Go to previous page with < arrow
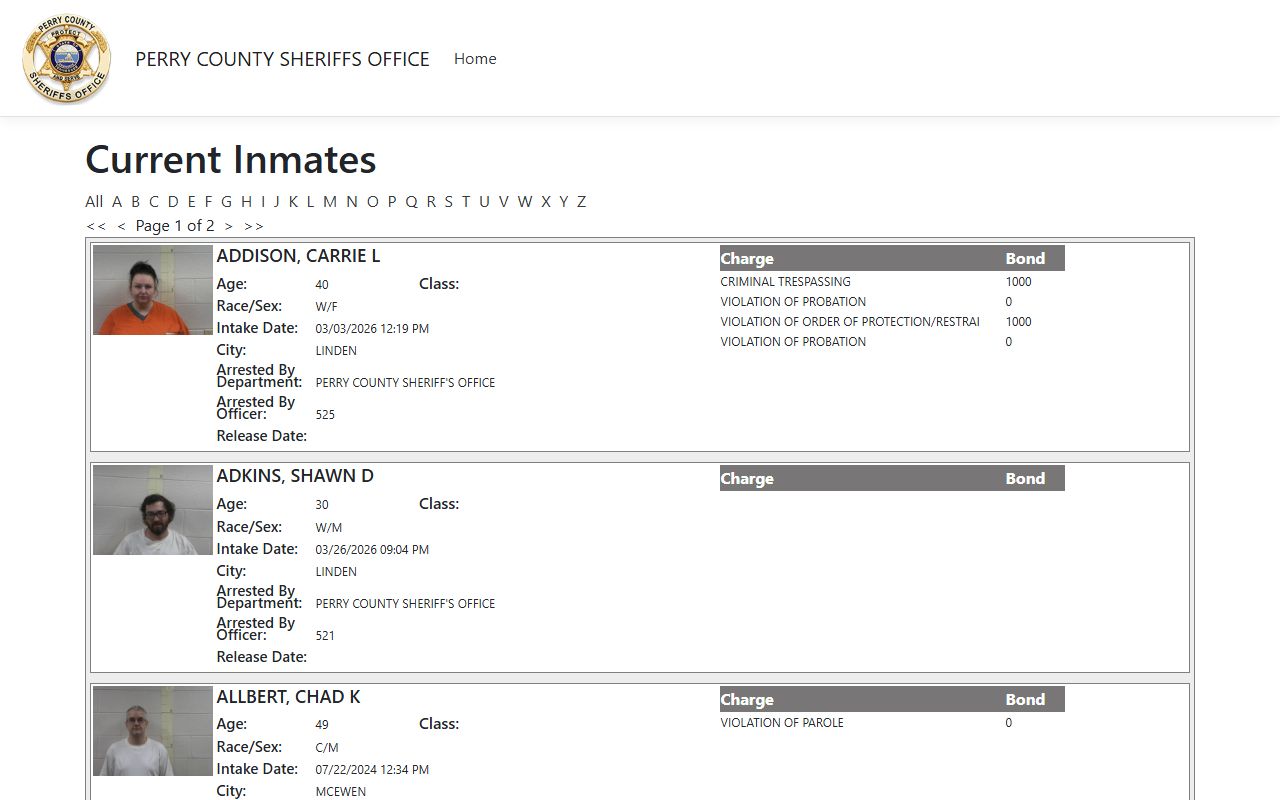Image resolution: width=1280 pixels, height=800 pixels. point(121,226)
